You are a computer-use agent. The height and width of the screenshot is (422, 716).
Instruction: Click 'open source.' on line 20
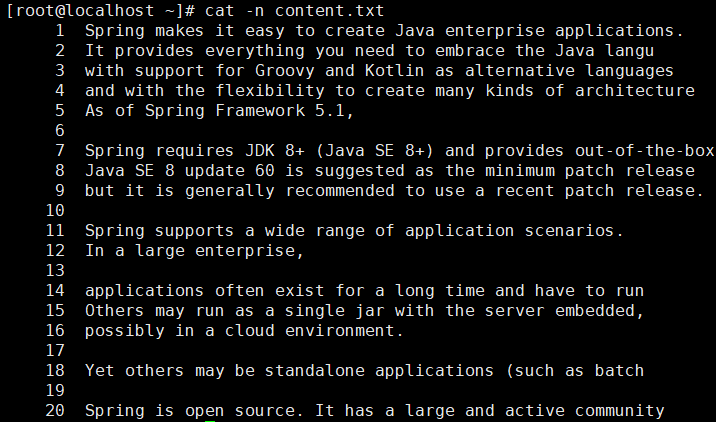[244, 411]
